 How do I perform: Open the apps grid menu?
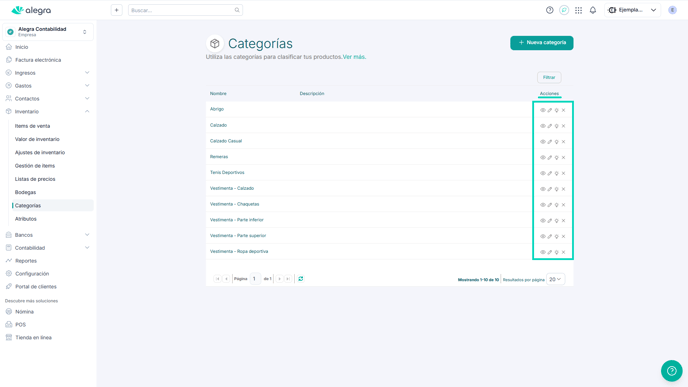pos(578,10)
